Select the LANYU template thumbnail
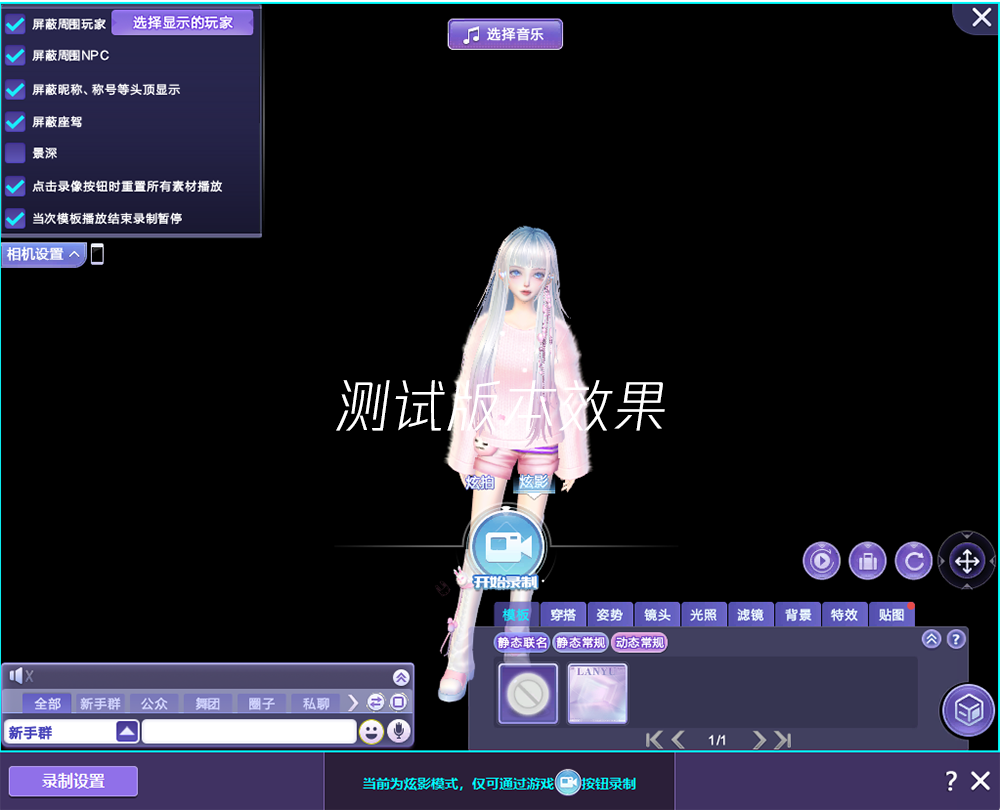Image resolution: width=1000 pixels, height=810 pixels. pos(597,693)
